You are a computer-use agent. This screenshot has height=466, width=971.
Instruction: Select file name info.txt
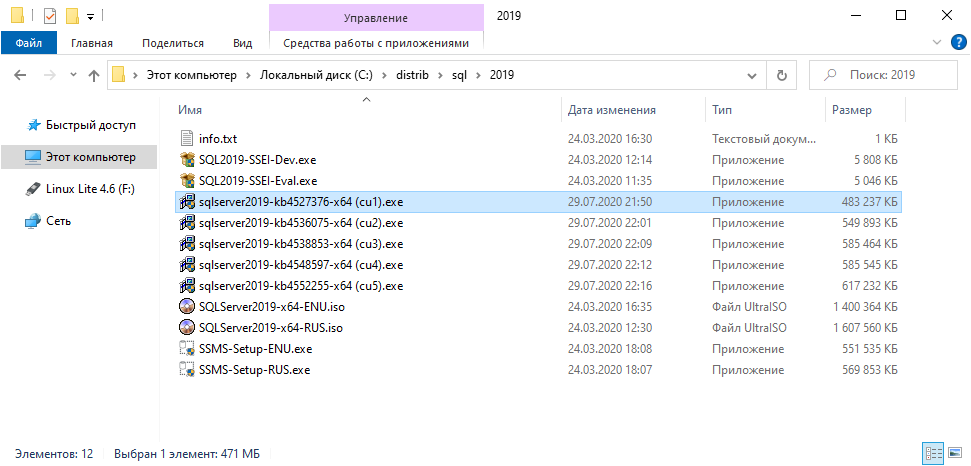coord(218,139)
